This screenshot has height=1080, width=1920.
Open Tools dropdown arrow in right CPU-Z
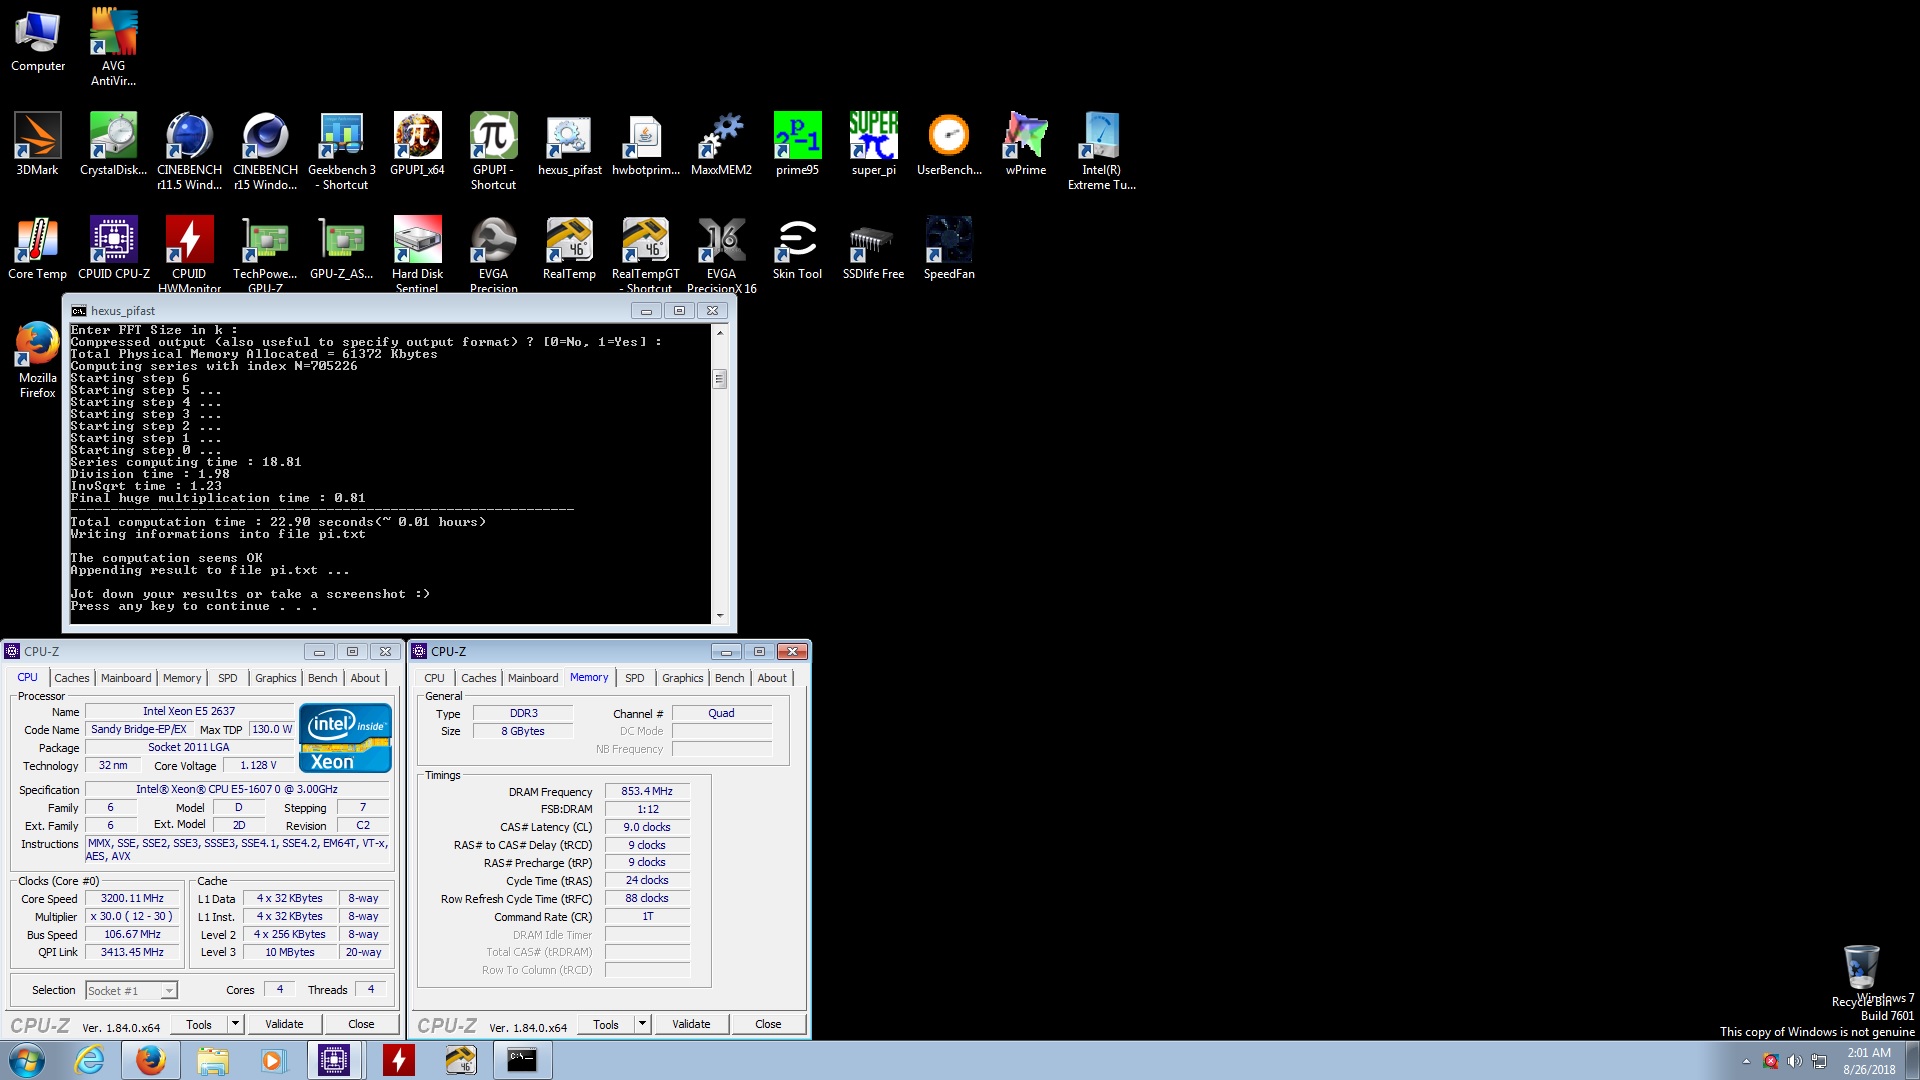pos(642,1024)
